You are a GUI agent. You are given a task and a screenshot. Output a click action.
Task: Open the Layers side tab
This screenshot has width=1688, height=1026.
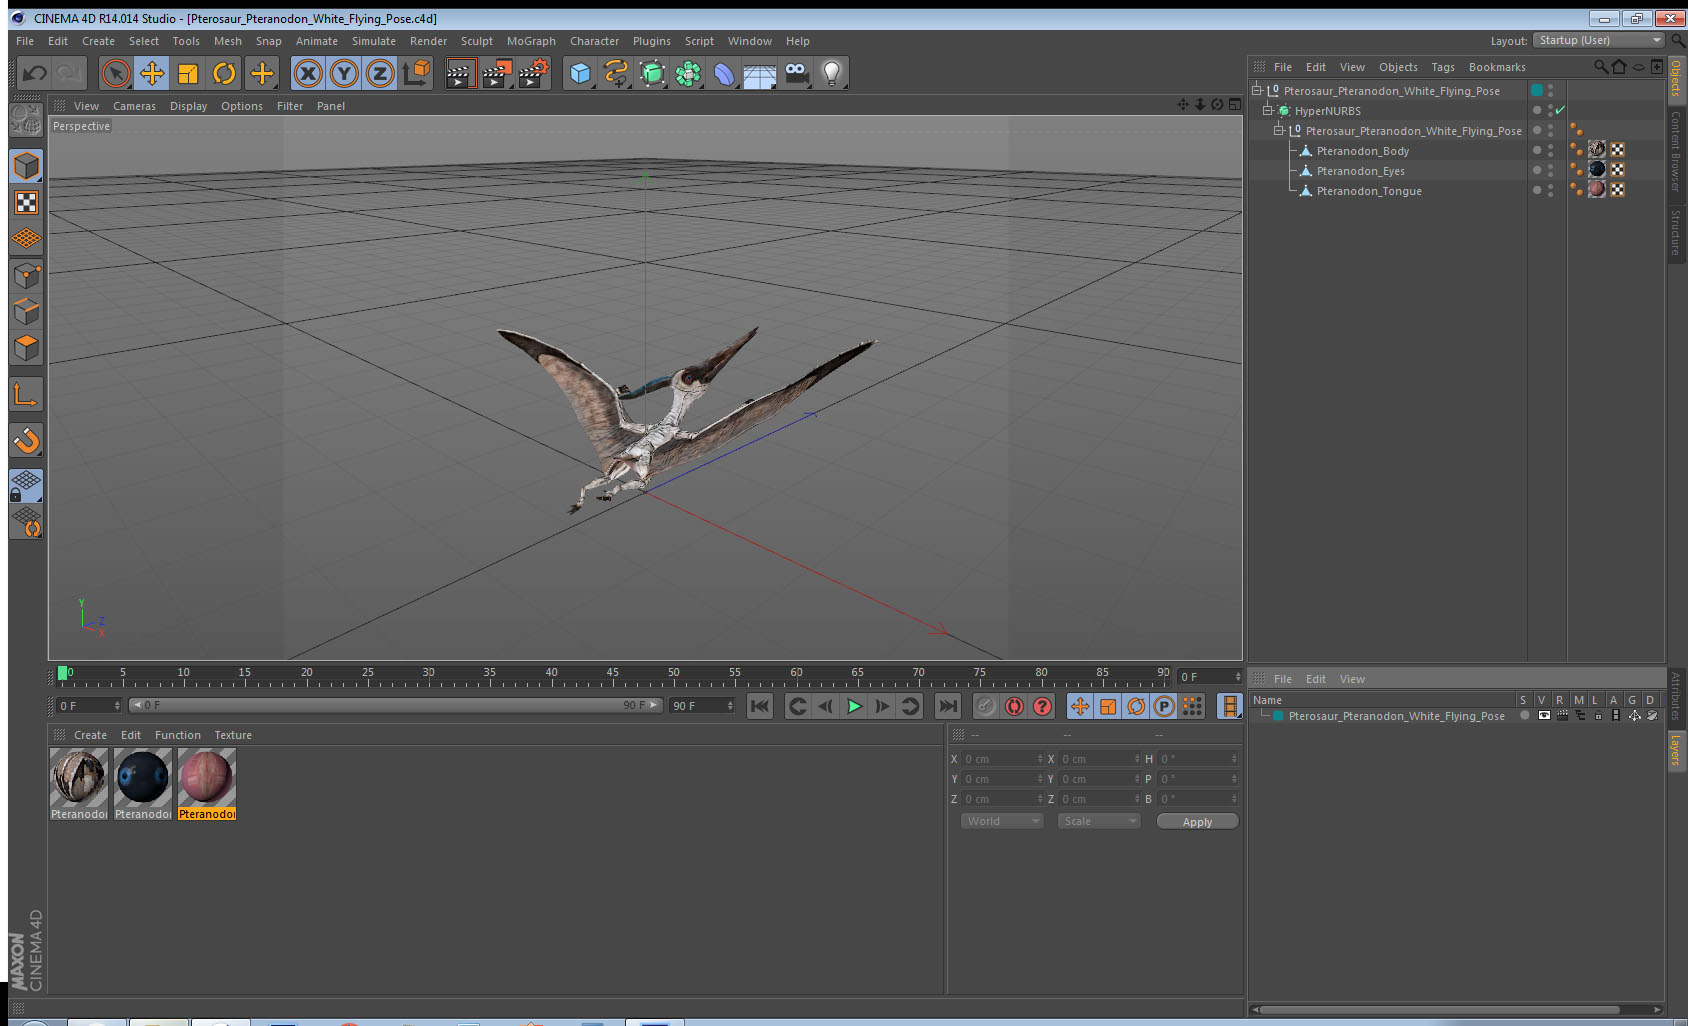click(1675, 751)
